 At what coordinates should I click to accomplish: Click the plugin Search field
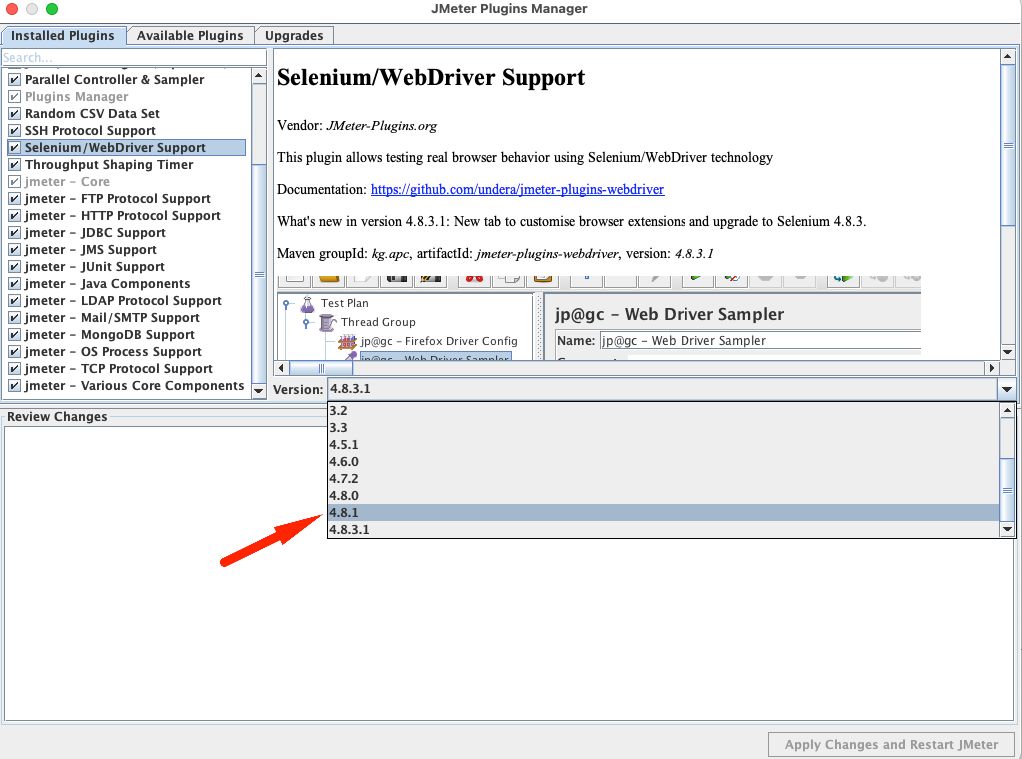pos(134,57)
